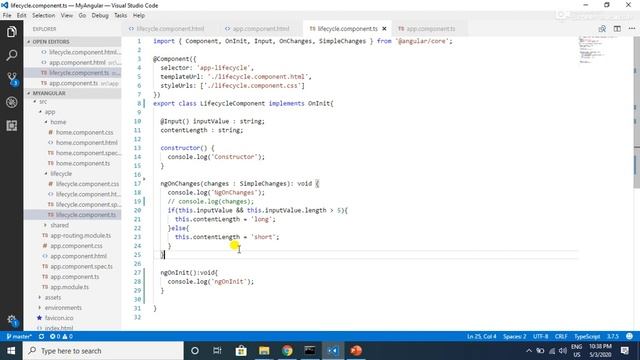Open Task View on the taskbar
The image size is (640, 360).
[x=217, y=351]
